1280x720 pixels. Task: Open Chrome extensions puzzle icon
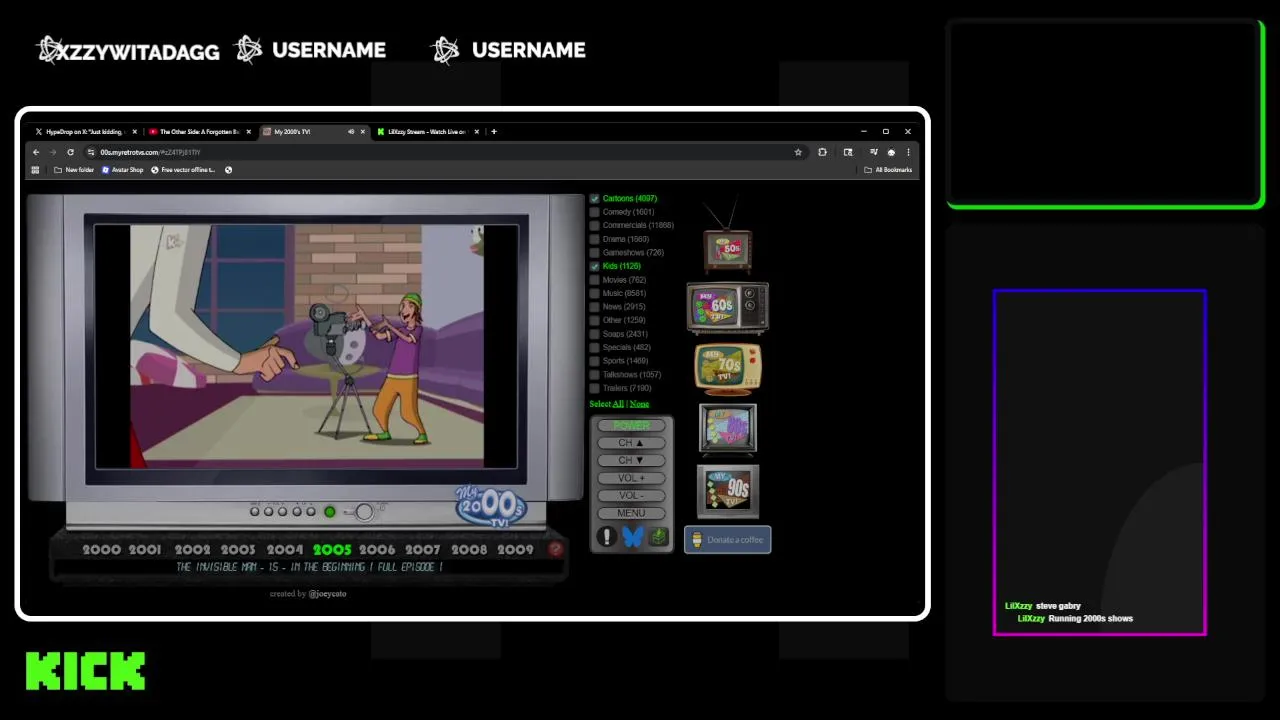tap(822, 152)
